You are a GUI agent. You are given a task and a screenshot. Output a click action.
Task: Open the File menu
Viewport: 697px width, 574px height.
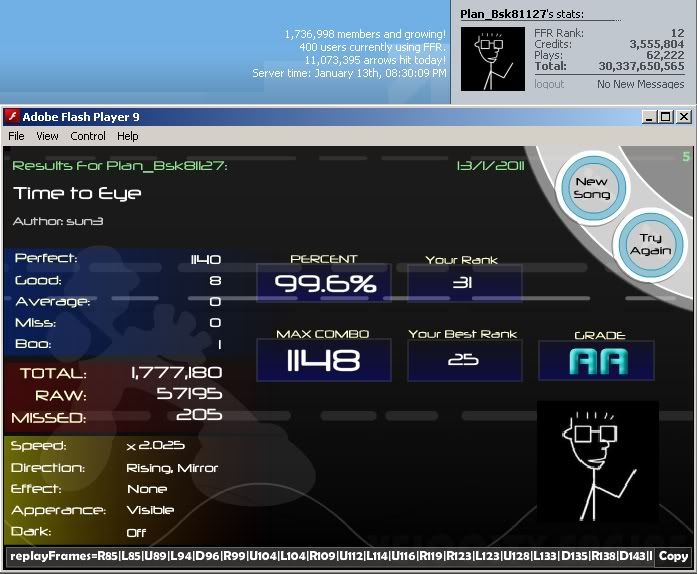[16, 136]
